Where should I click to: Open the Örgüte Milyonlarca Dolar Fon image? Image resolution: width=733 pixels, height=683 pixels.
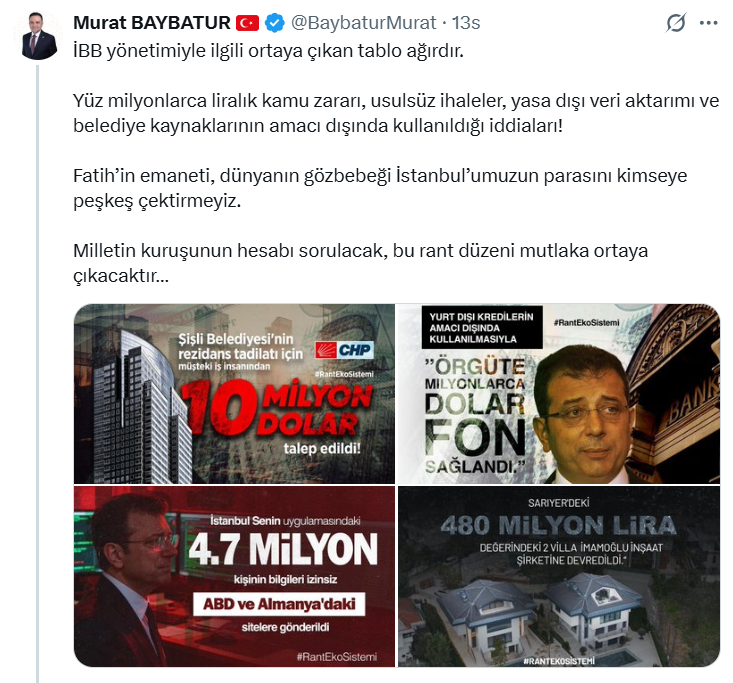tap(559, 394)
